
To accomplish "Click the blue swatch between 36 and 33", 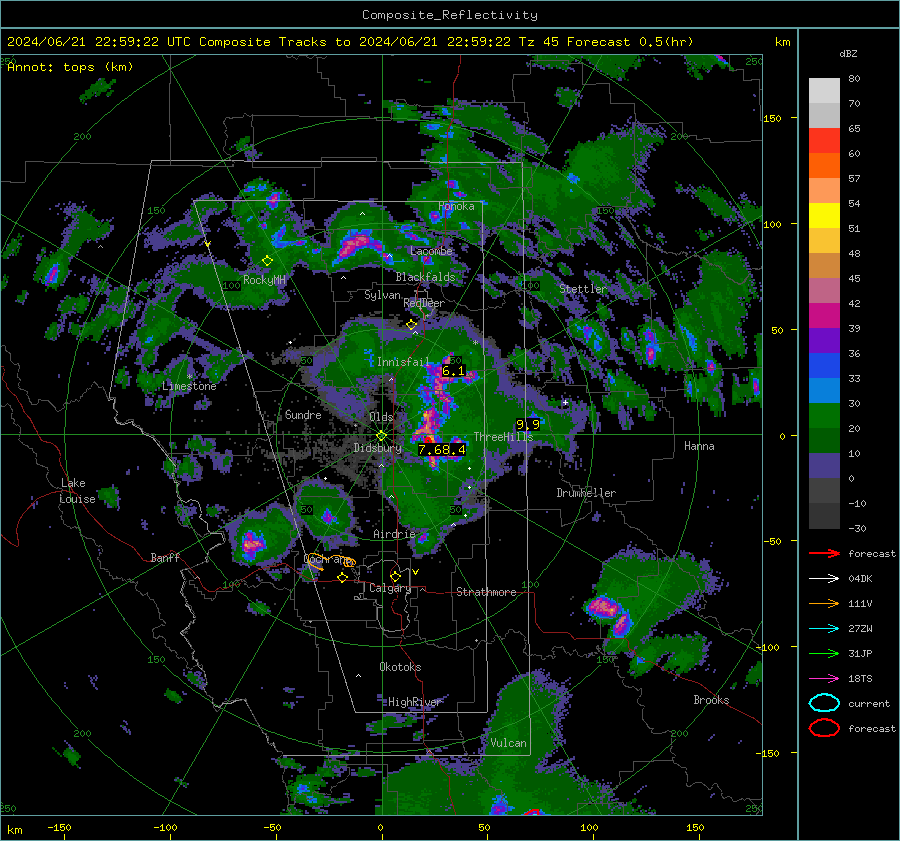I will pyautogui.click(x=824, y=366).
